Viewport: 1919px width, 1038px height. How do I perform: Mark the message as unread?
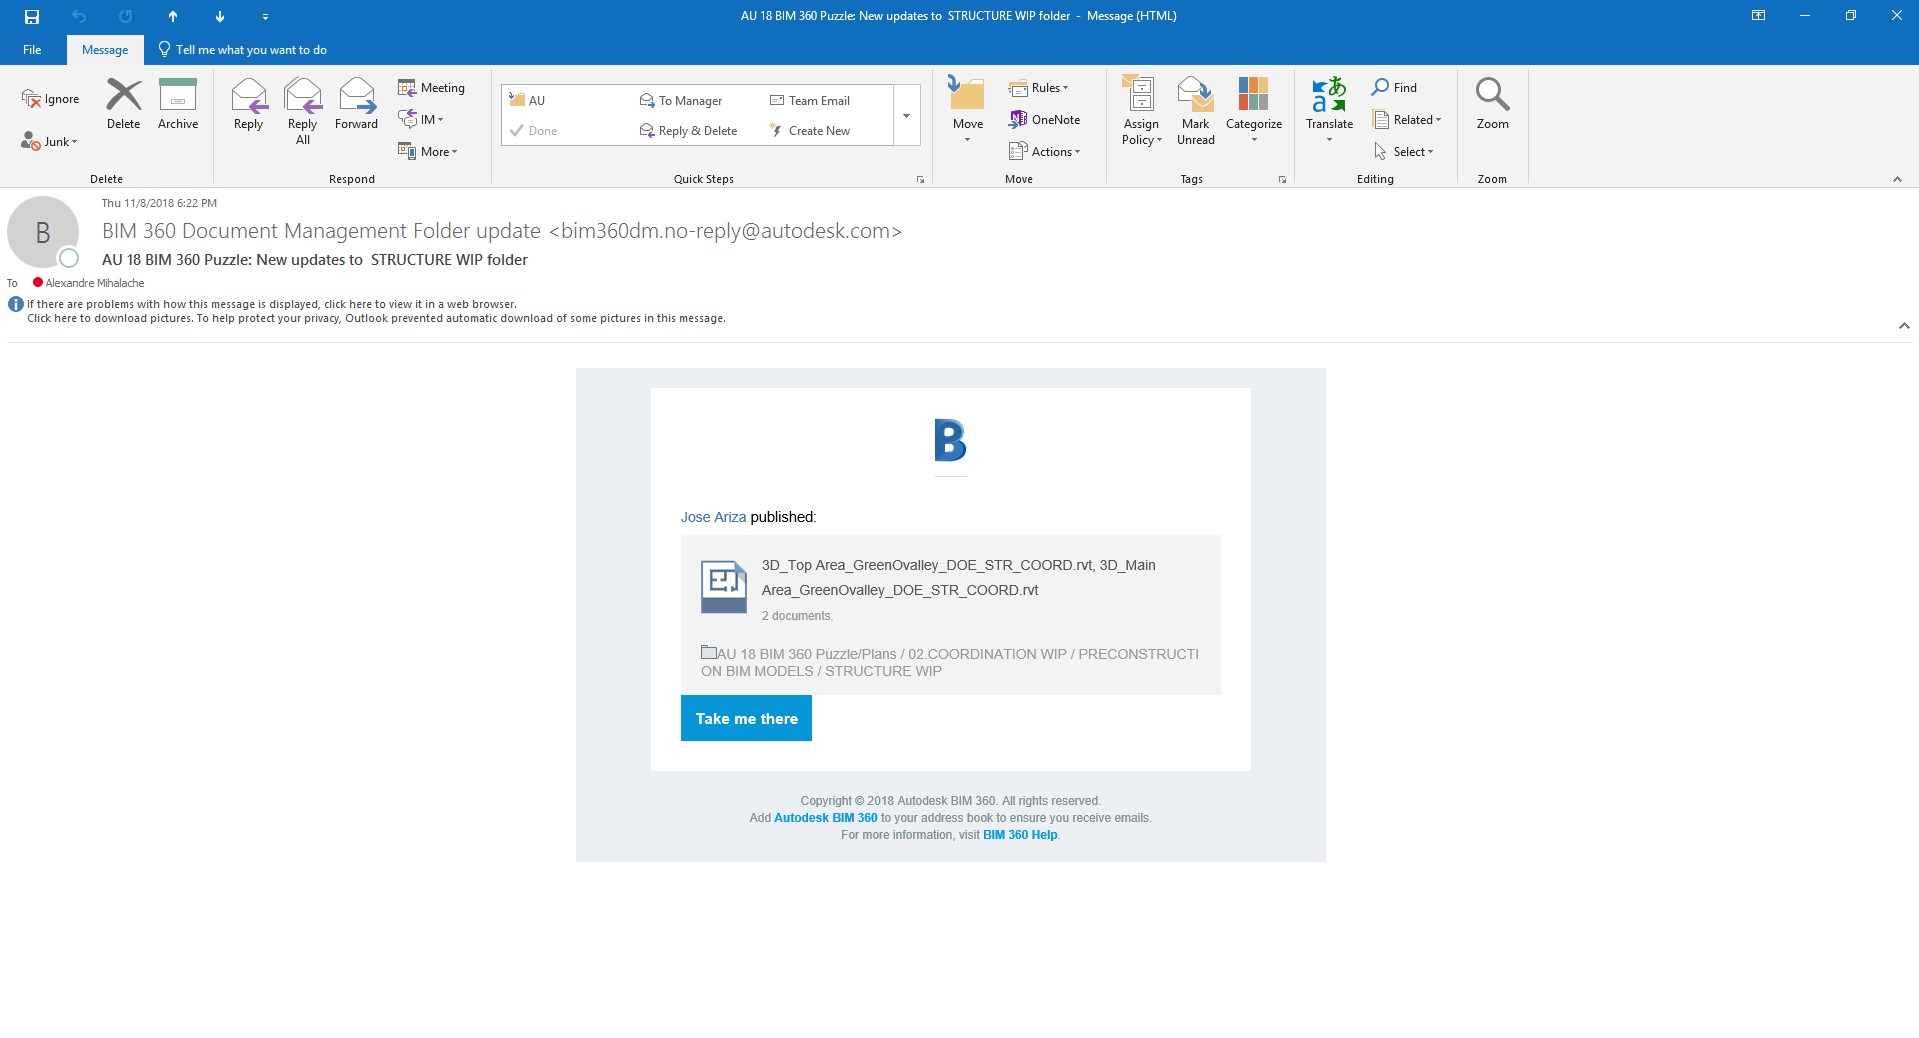coord(1195,110)
